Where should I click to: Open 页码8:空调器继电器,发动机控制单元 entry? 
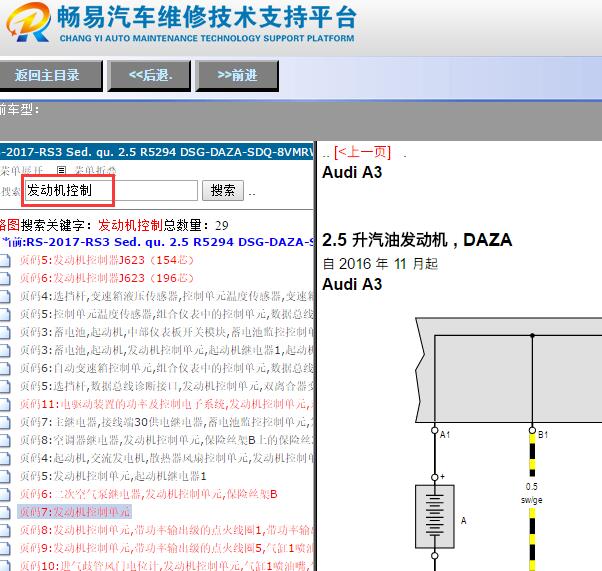167,440
